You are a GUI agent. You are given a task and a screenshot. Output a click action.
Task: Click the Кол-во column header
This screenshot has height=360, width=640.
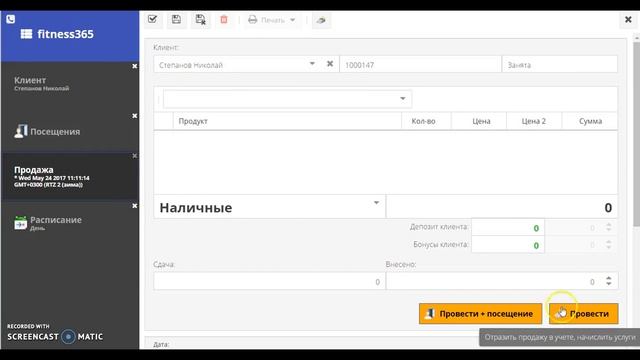coord(426,121)
